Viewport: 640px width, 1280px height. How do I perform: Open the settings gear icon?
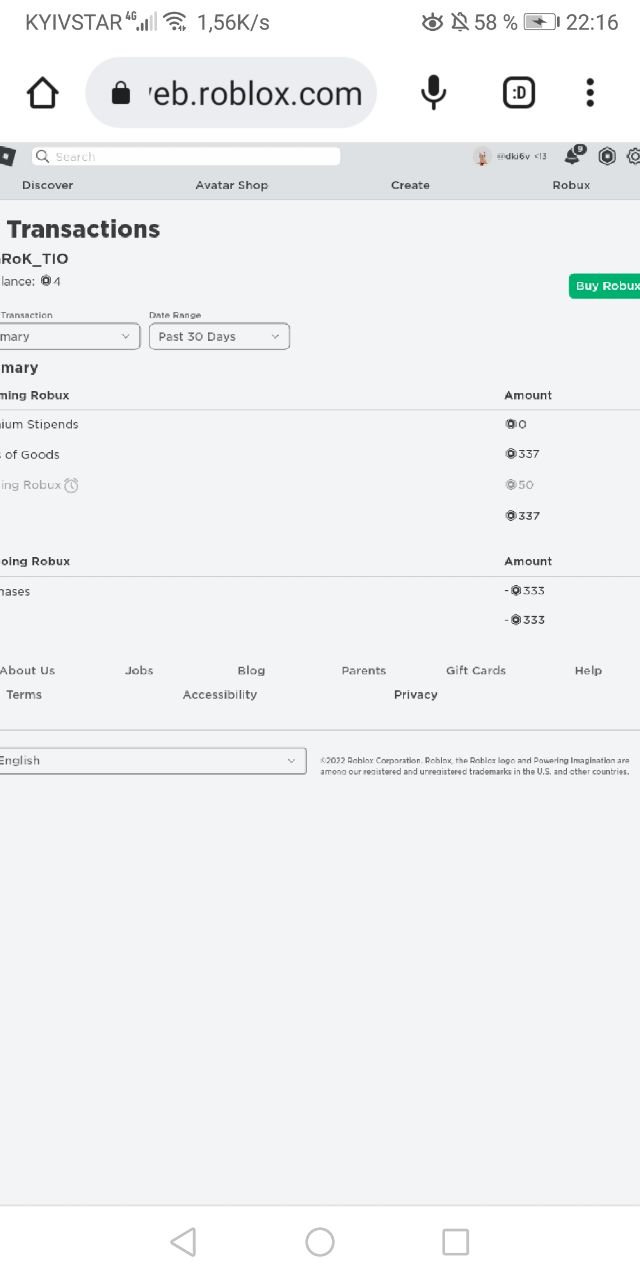coord(634,156)
